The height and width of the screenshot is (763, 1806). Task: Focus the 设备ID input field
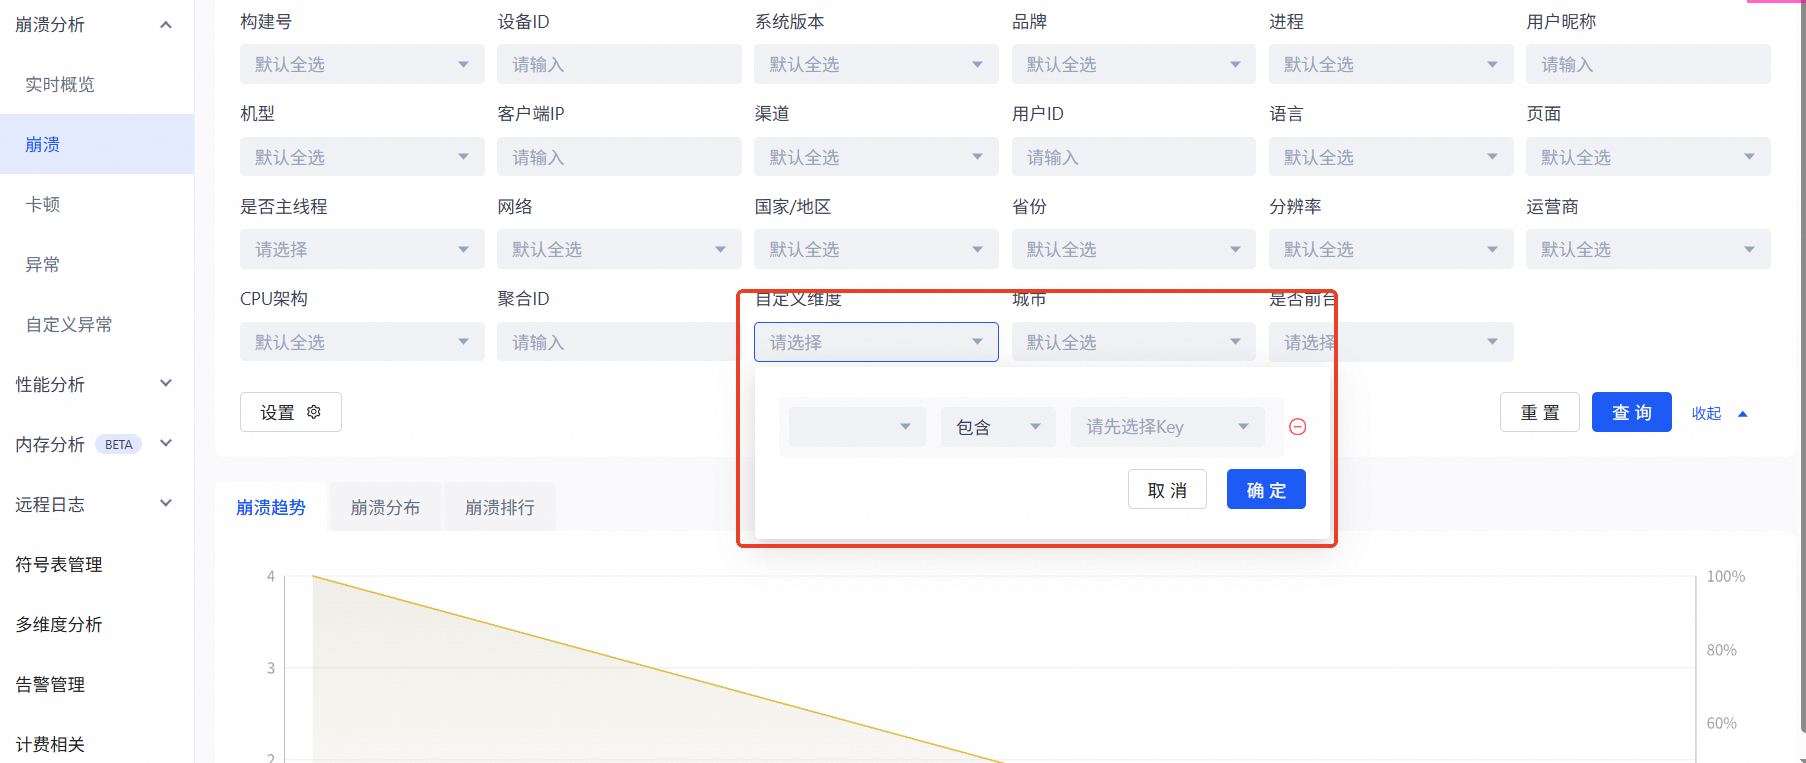click(619, 64)
